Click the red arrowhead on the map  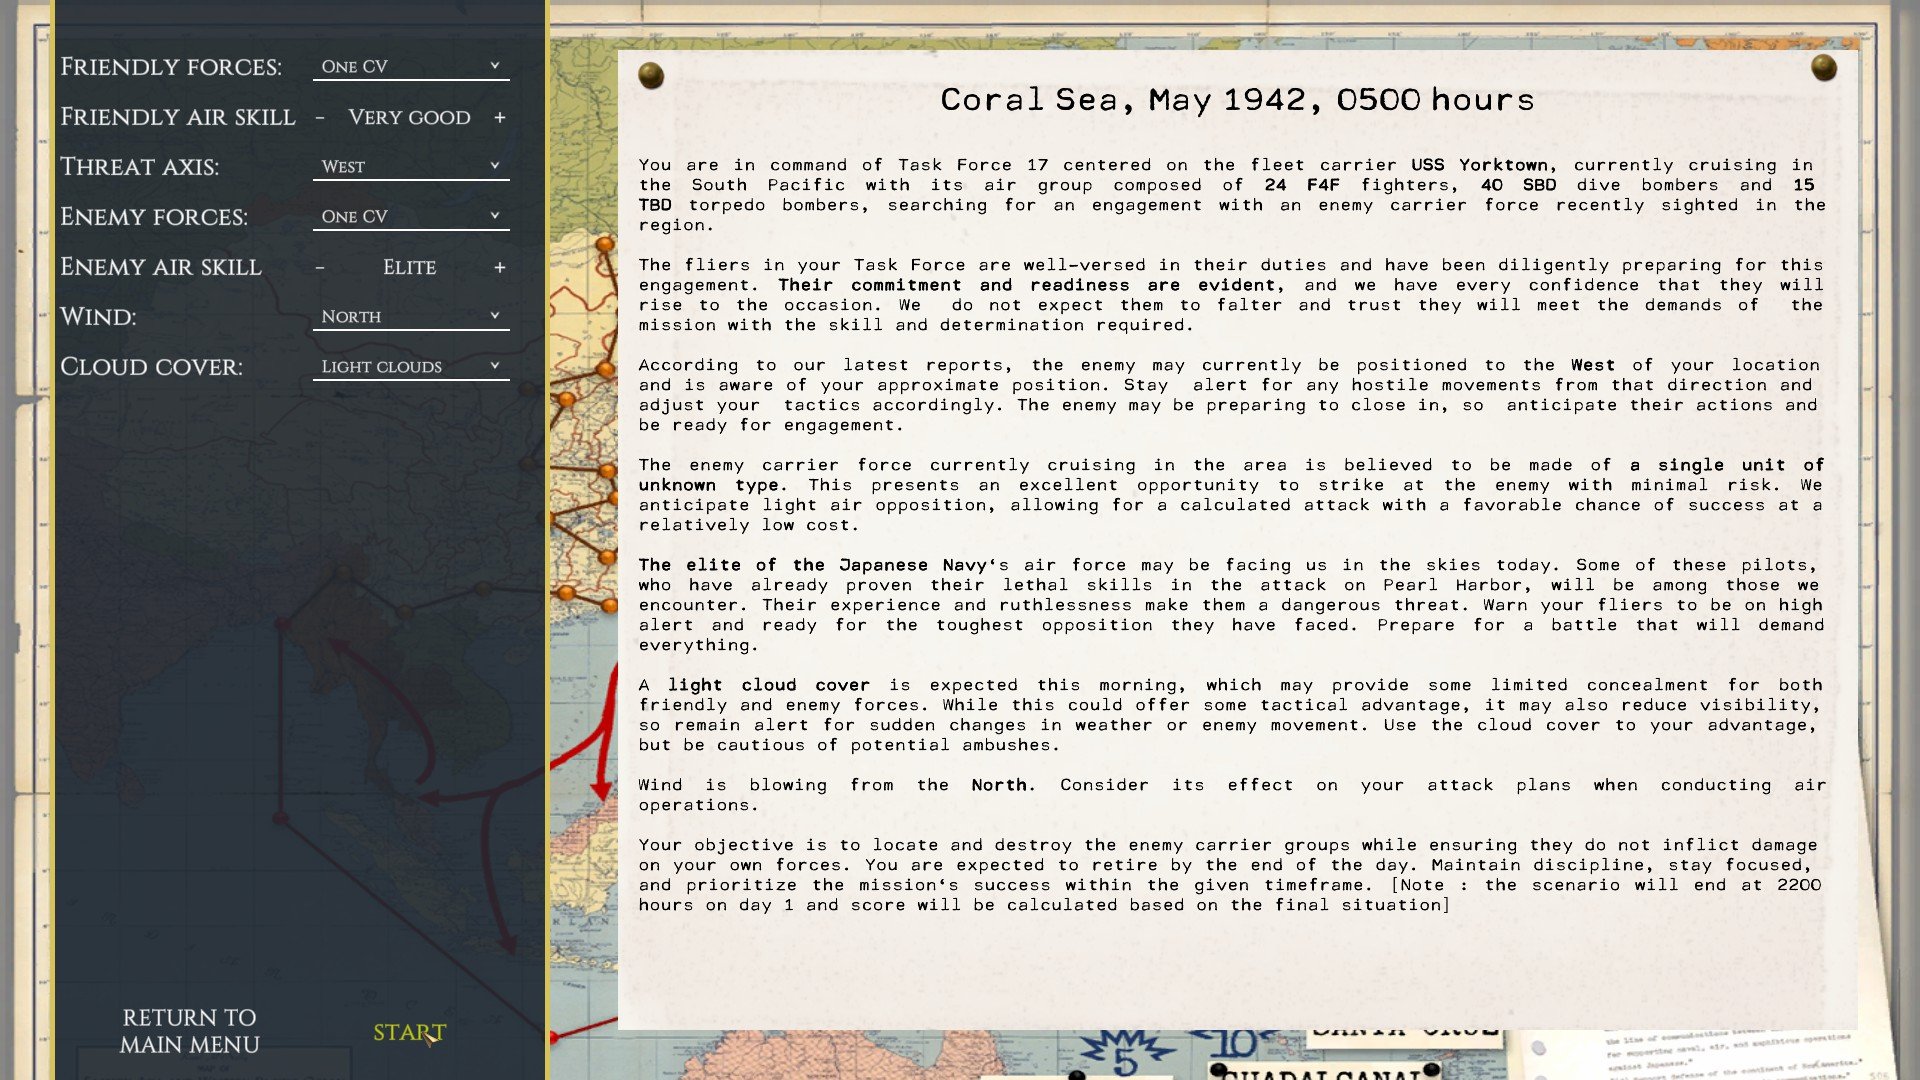(x=601, y=790)
